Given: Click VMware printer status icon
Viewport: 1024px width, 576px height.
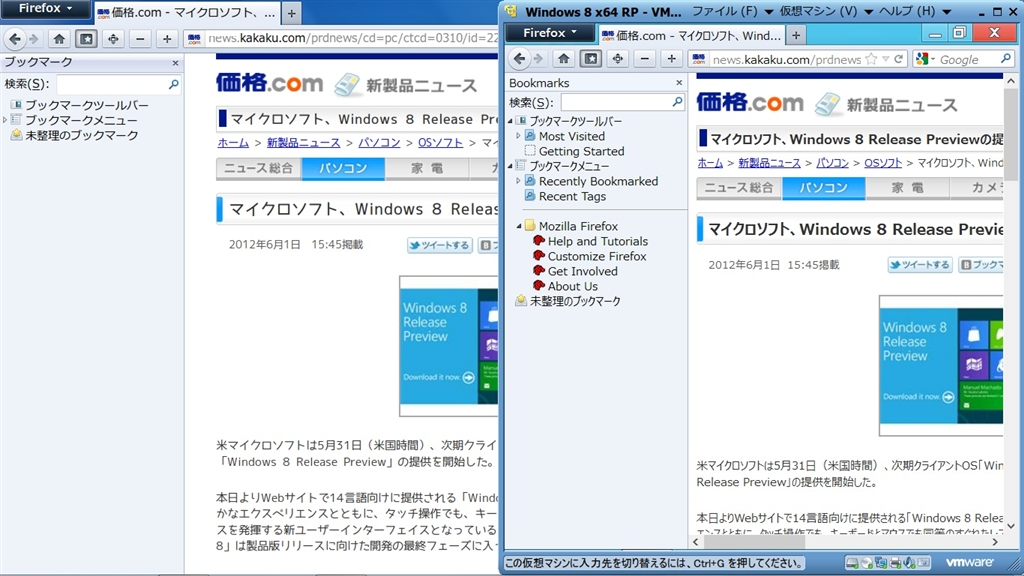Looking at the screenshot, I should (x=895, y=563).
